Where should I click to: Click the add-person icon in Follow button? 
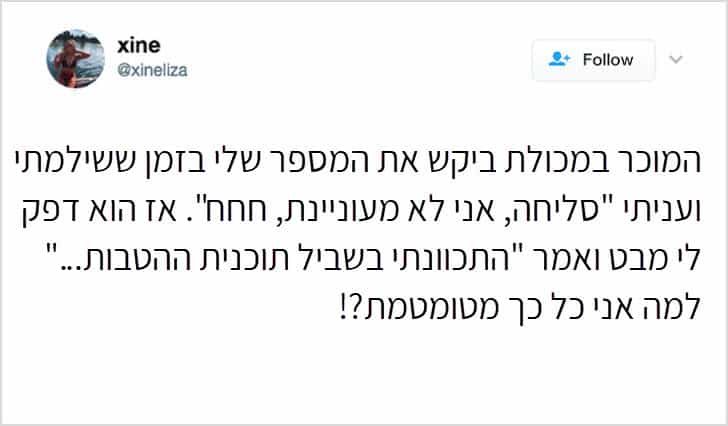pyautogui.click(x=560, y=60)
